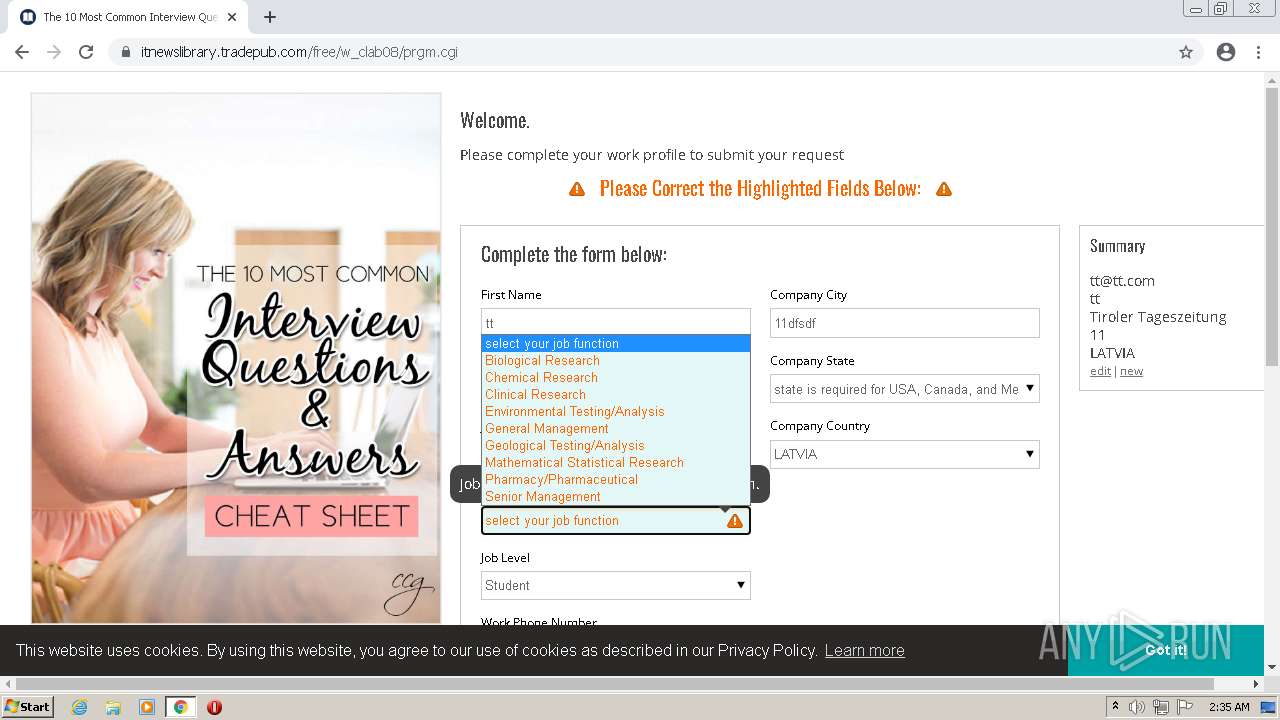Click Chrome icon in taskbar
This screenshot has width=1280, height=720.
(180, 707)
